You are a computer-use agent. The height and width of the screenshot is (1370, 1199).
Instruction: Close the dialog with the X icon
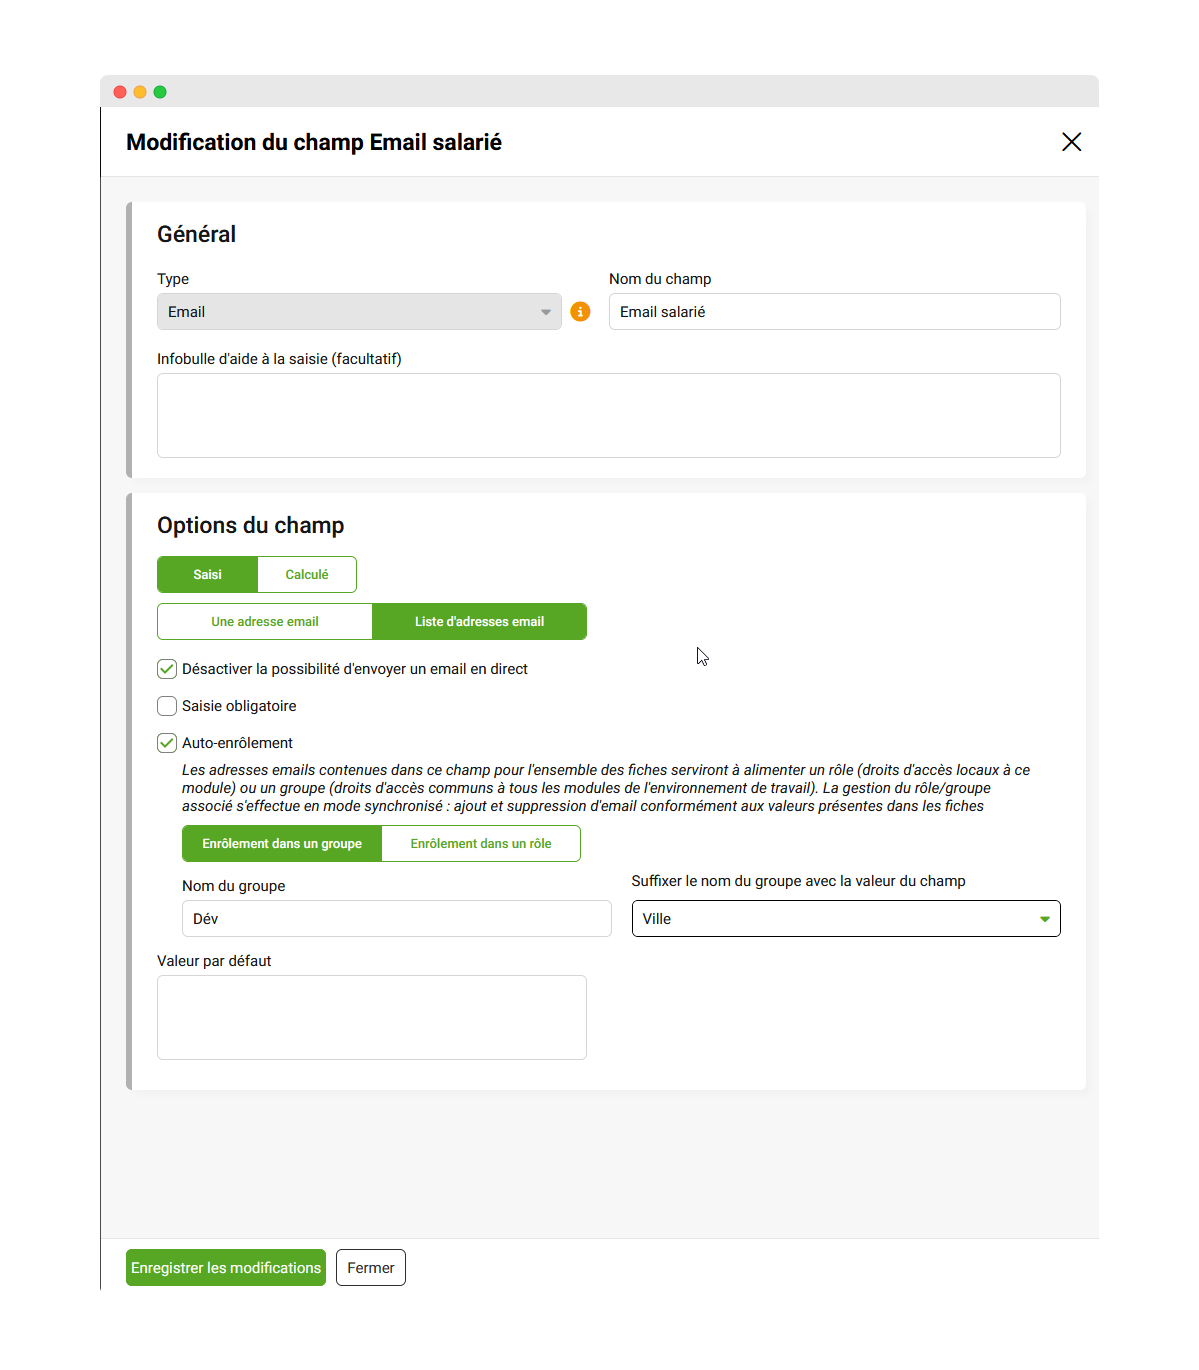(x=1071, y=142)
